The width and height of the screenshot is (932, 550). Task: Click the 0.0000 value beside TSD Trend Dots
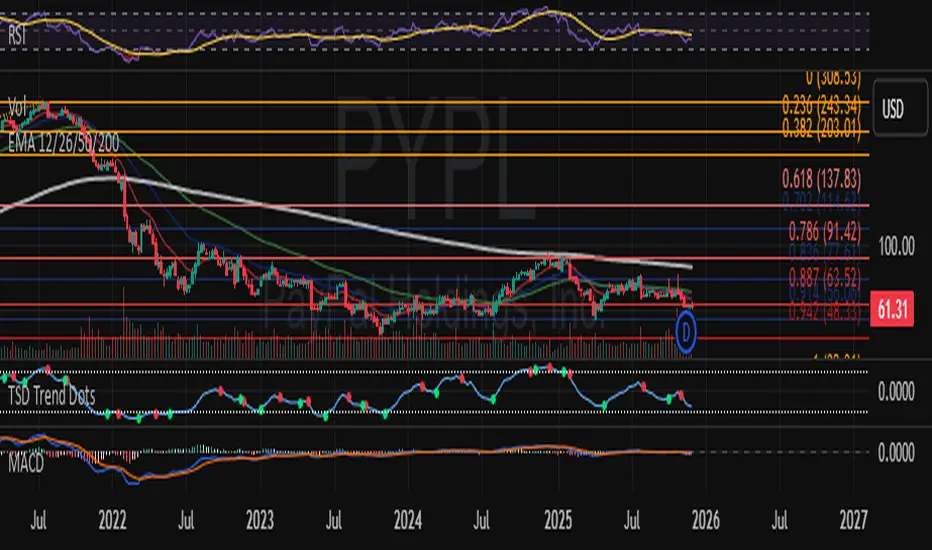coord(896,392)
